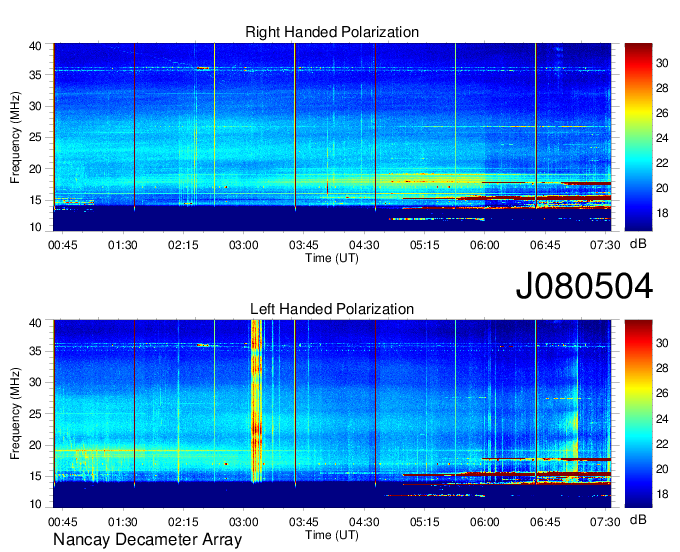Click the 18 dB label on bottom color bar
This screenshot has width=680, height=552.
click(662, 494)
